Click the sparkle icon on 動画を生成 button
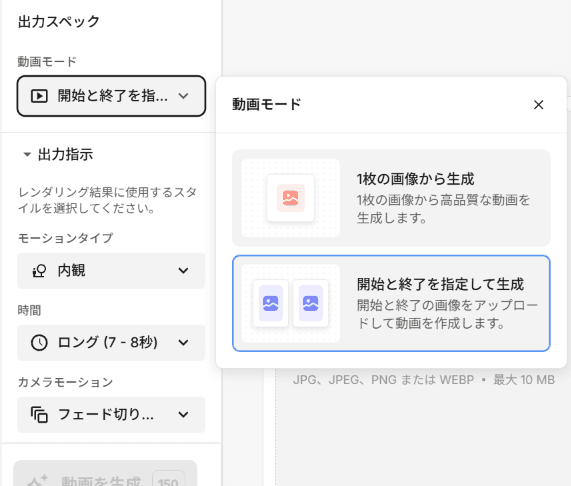571x486 pixels. pyautogui.click(x=38, y=480)
